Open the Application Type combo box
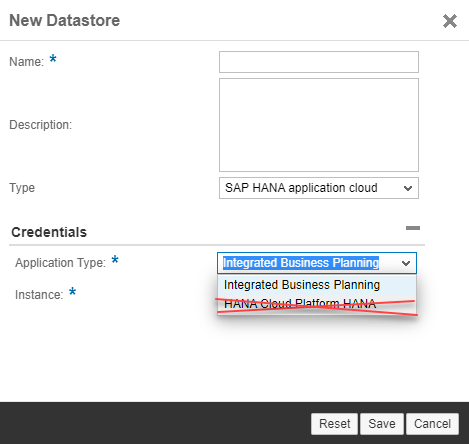This screenshot has height=444, width=469. click(x=317, y=263)
